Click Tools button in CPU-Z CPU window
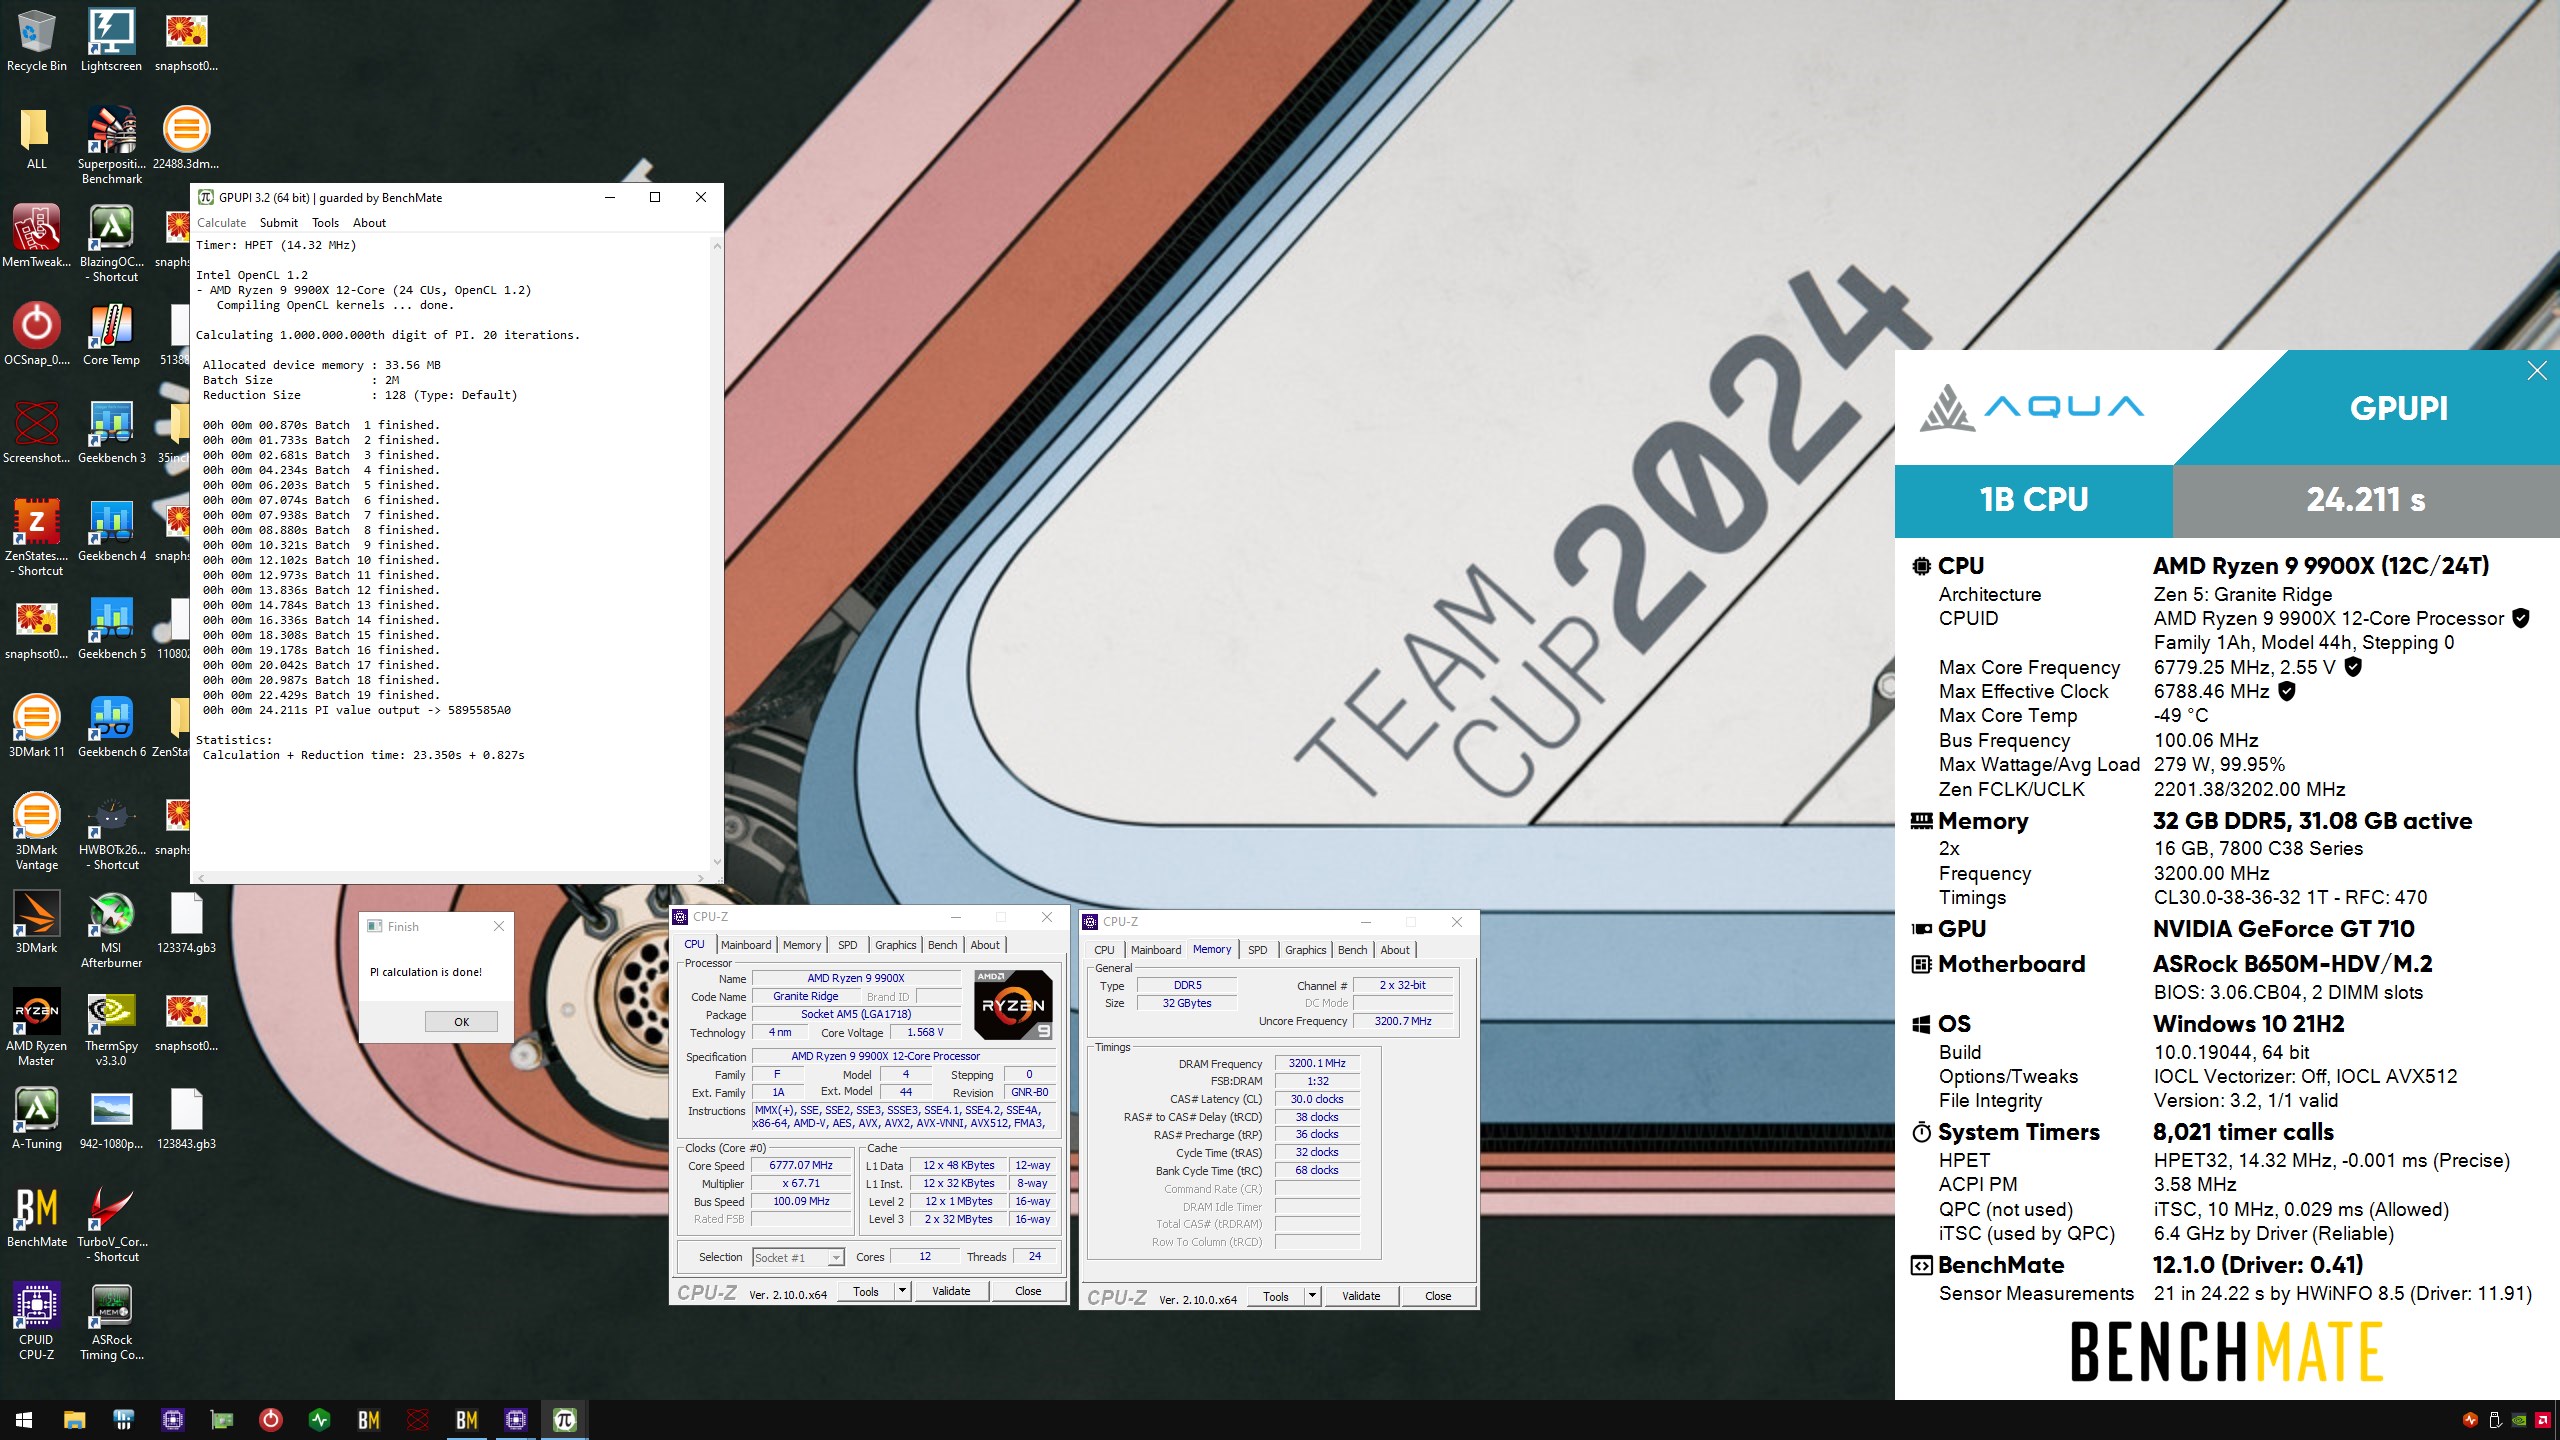 point(866,1291)
